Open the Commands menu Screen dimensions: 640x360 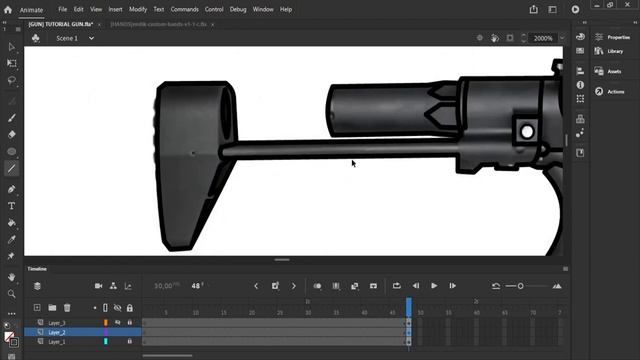(x=184, y=9)
